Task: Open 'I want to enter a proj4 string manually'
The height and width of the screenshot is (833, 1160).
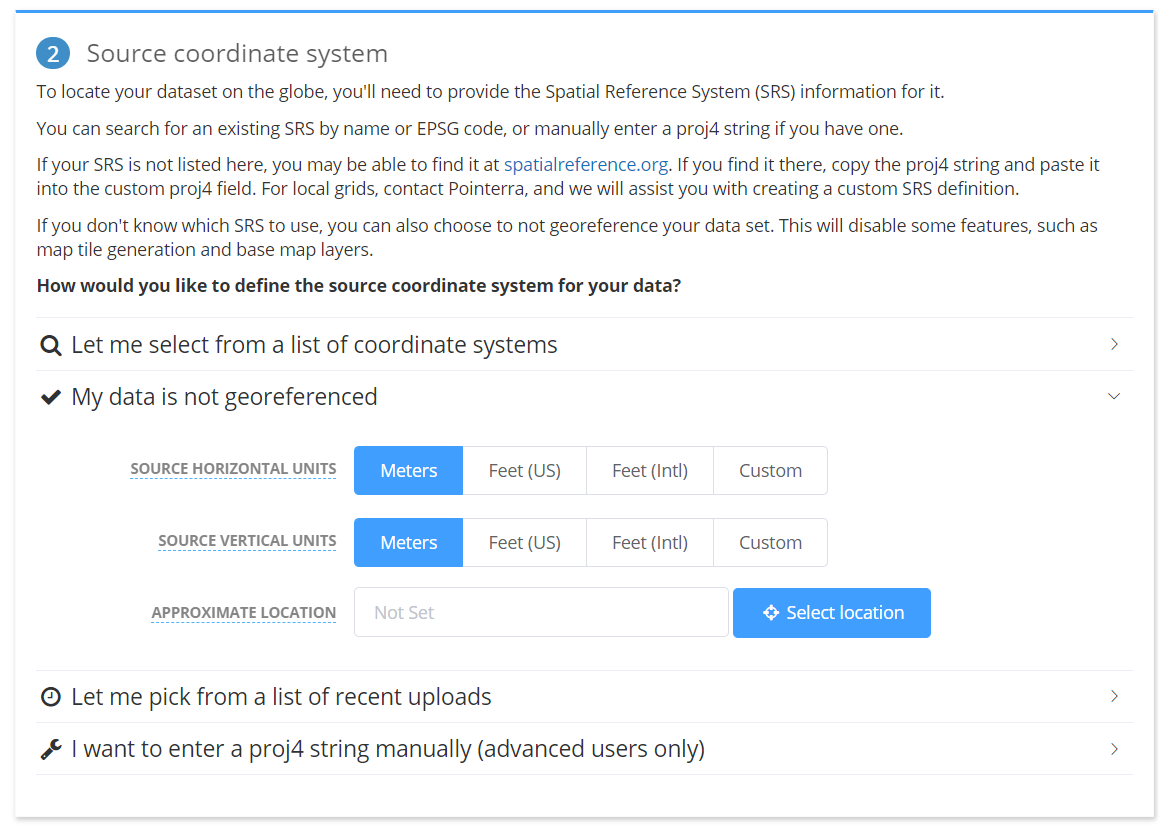Action: pos(388,749)
